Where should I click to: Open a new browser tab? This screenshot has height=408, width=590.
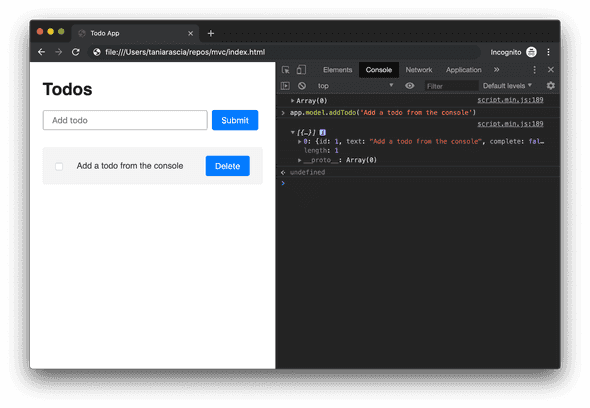click(x=211, y=33)
